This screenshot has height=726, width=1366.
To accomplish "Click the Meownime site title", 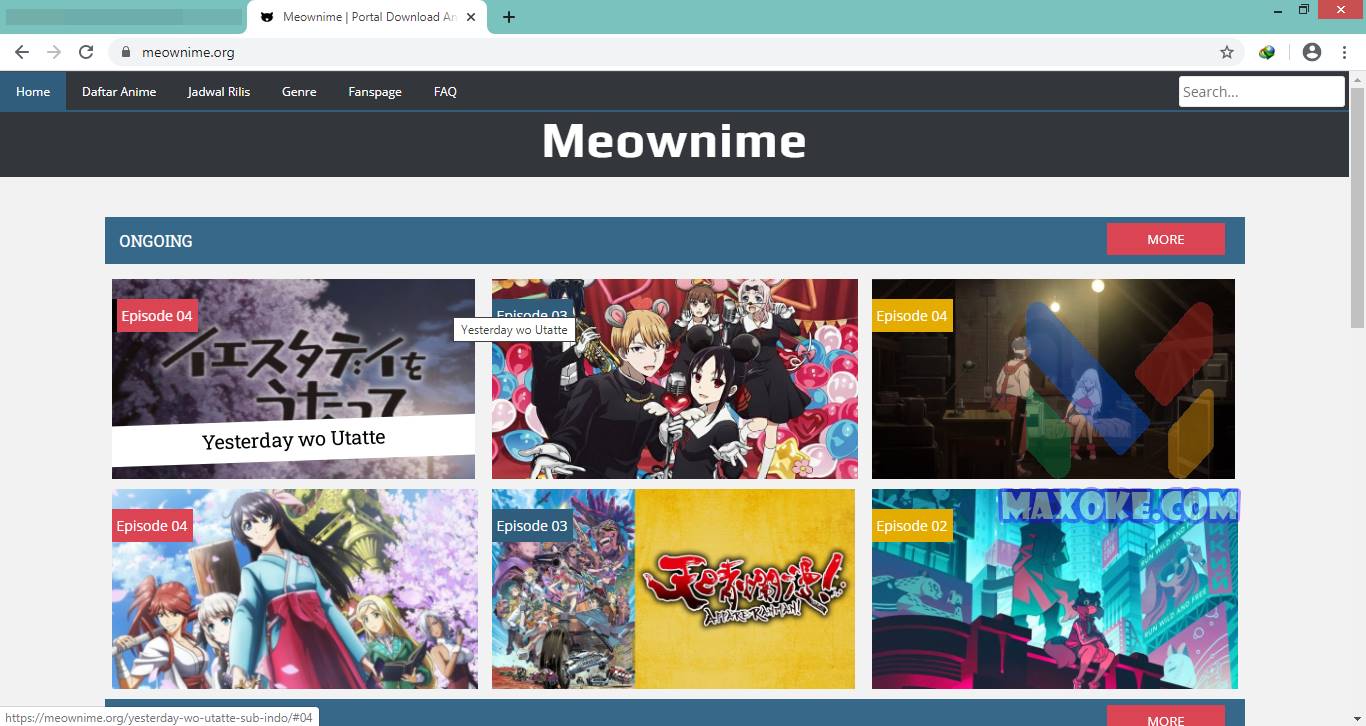I will click(674, 141).
